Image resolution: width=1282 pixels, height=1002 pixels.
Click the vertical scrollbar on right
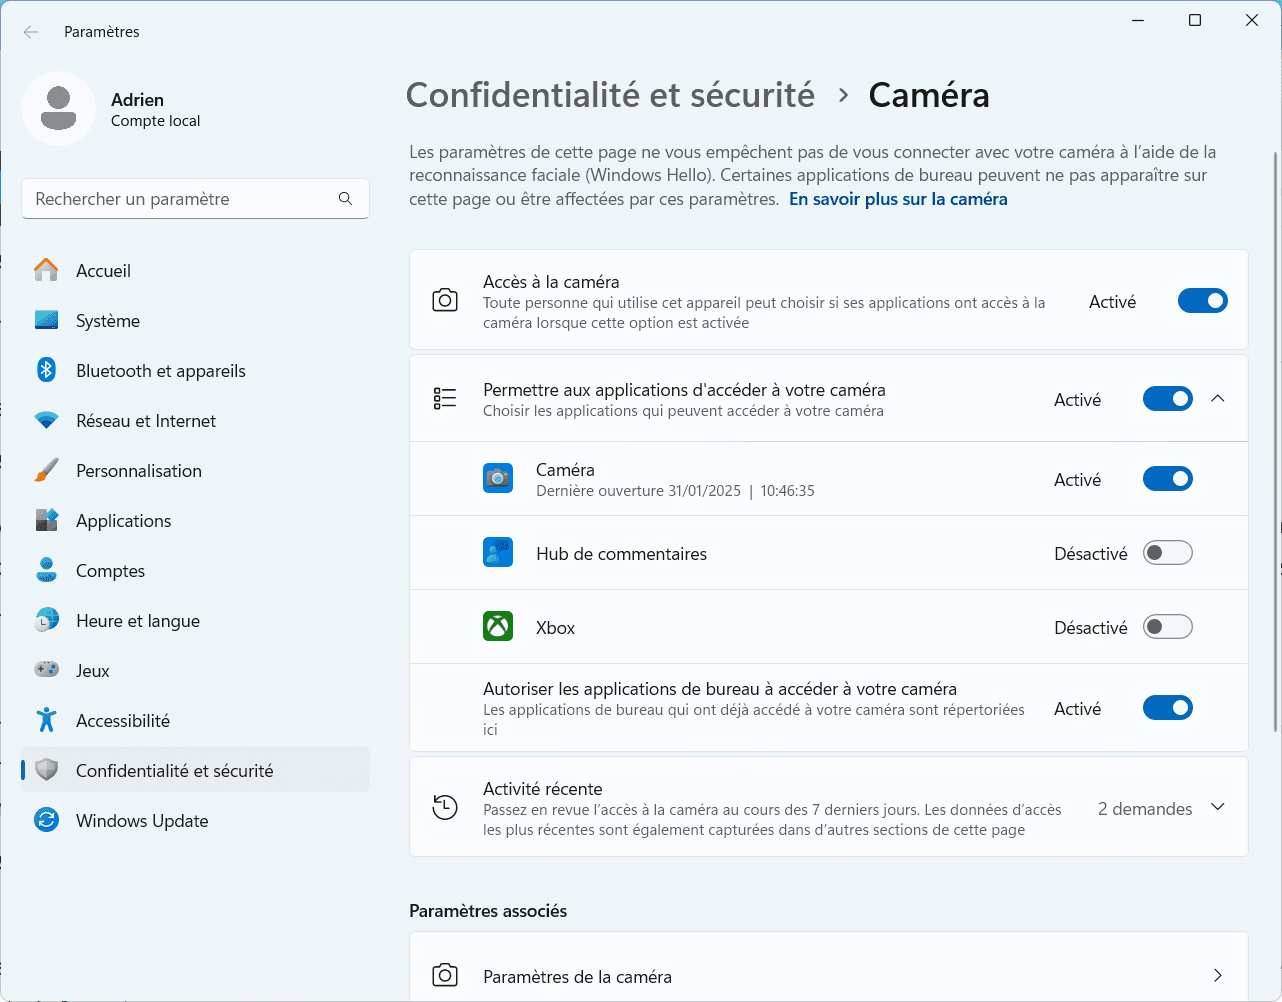click(x=1275, y=440)
